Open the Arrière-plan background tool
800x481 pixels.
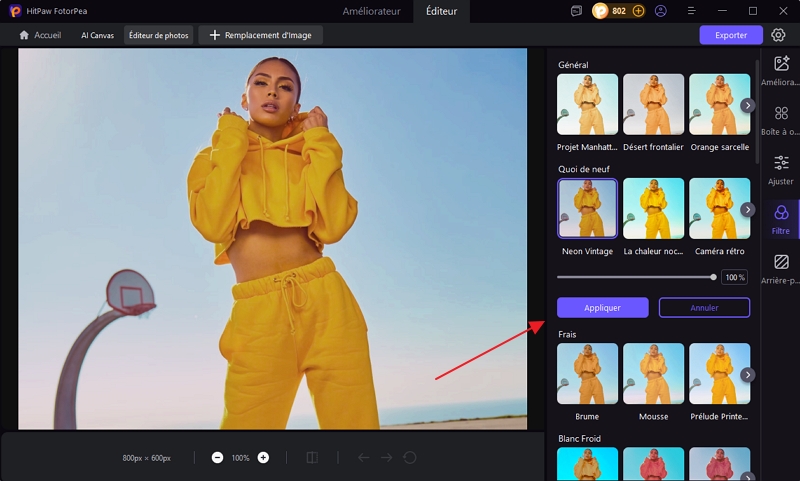(x=781, y=267)
